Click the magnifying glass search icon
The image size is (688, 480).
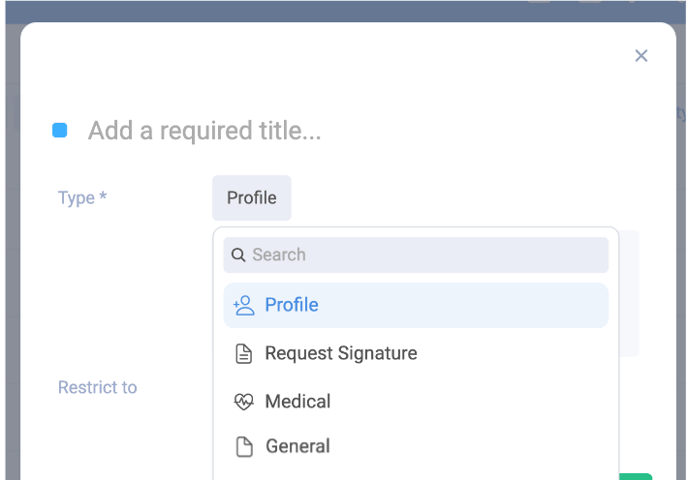tap(238, 255)
